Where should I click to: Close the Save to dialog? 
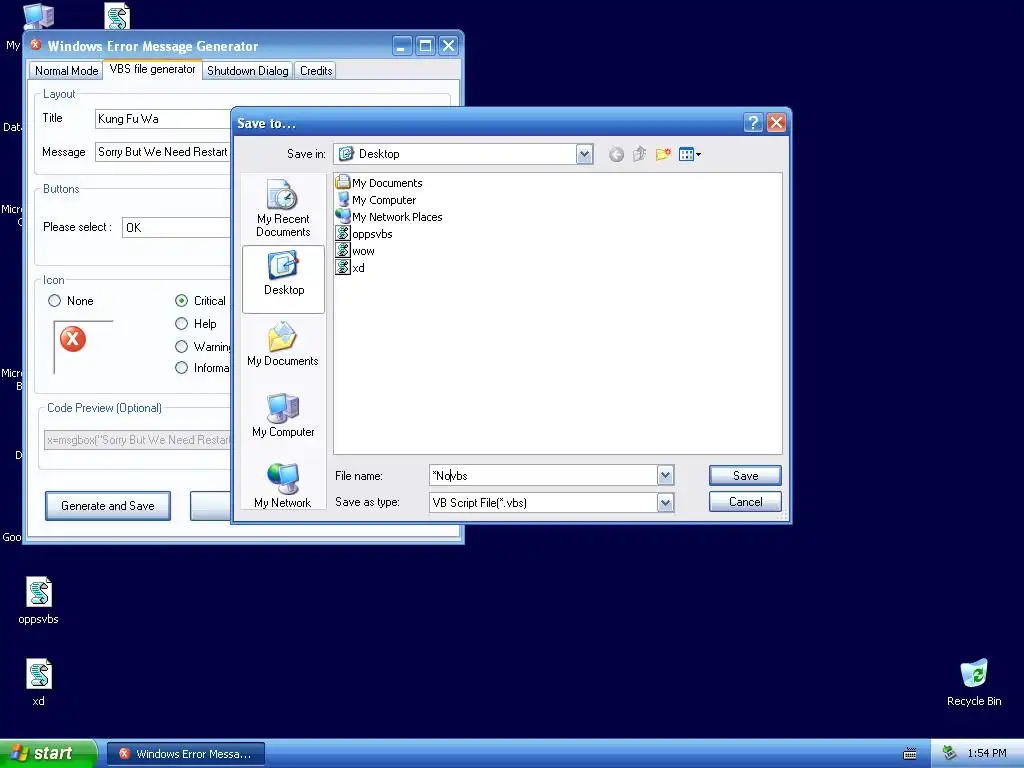(776, 123)
